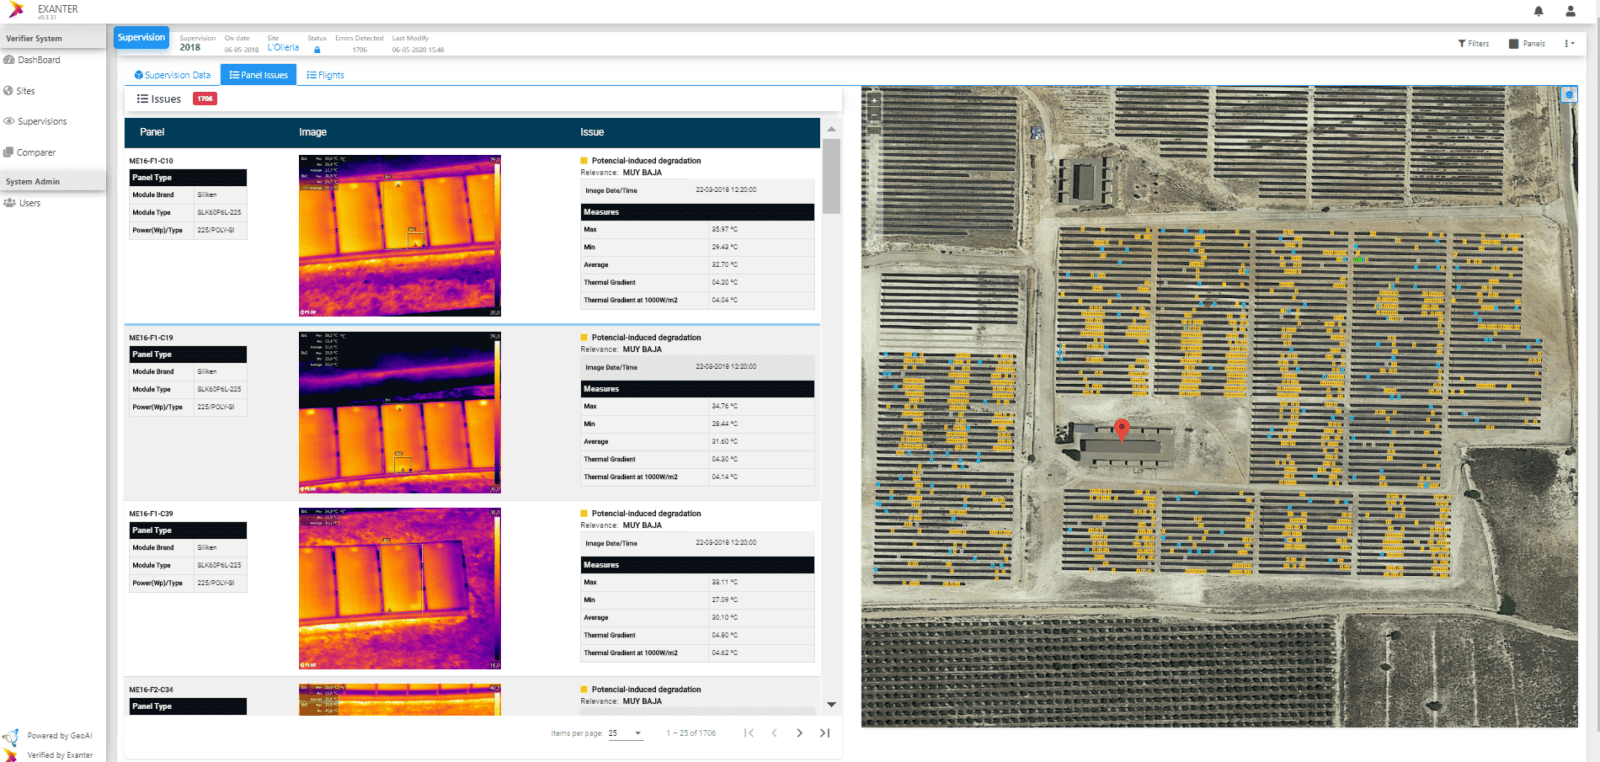Viewport: 1600px width, 762px height.
Task: Click the Issue column header
Action: tap(592, 132)
